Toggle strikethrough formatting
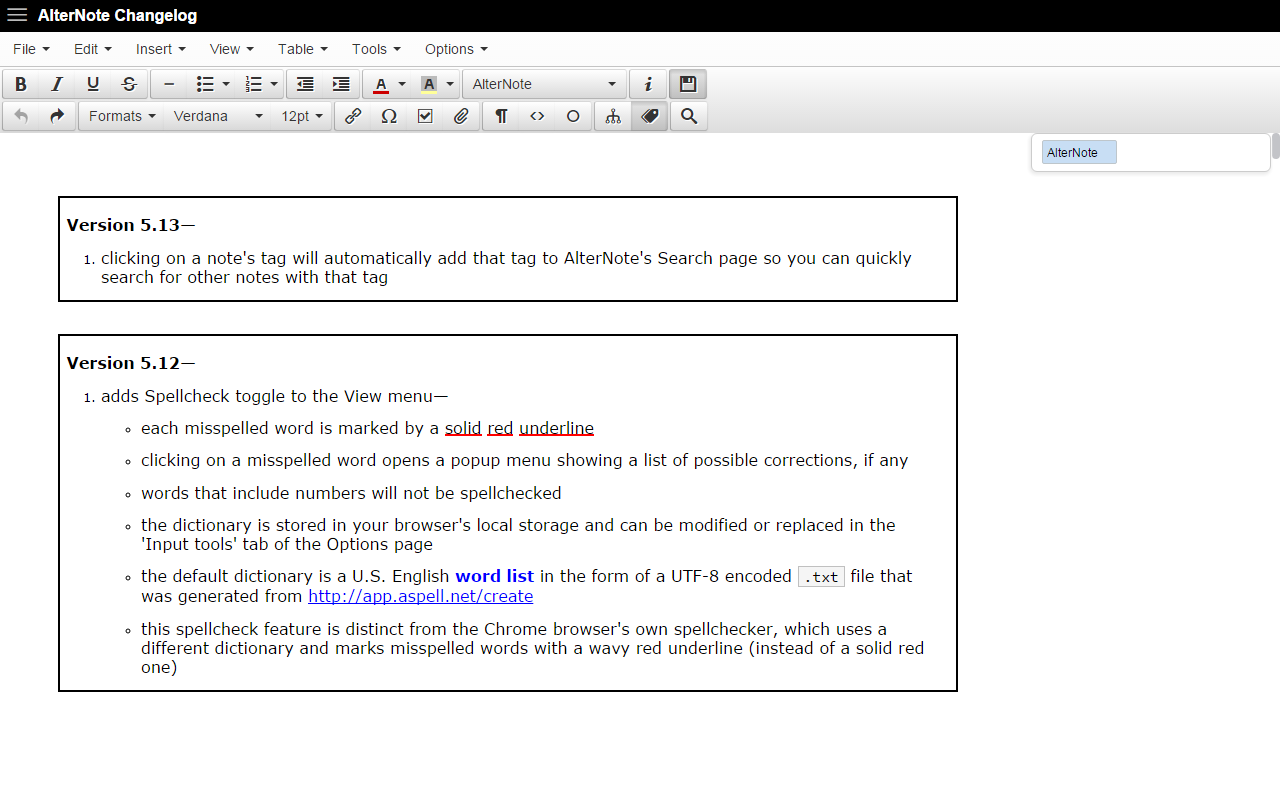The image size is (1280, 800). (x=129, y=84)
